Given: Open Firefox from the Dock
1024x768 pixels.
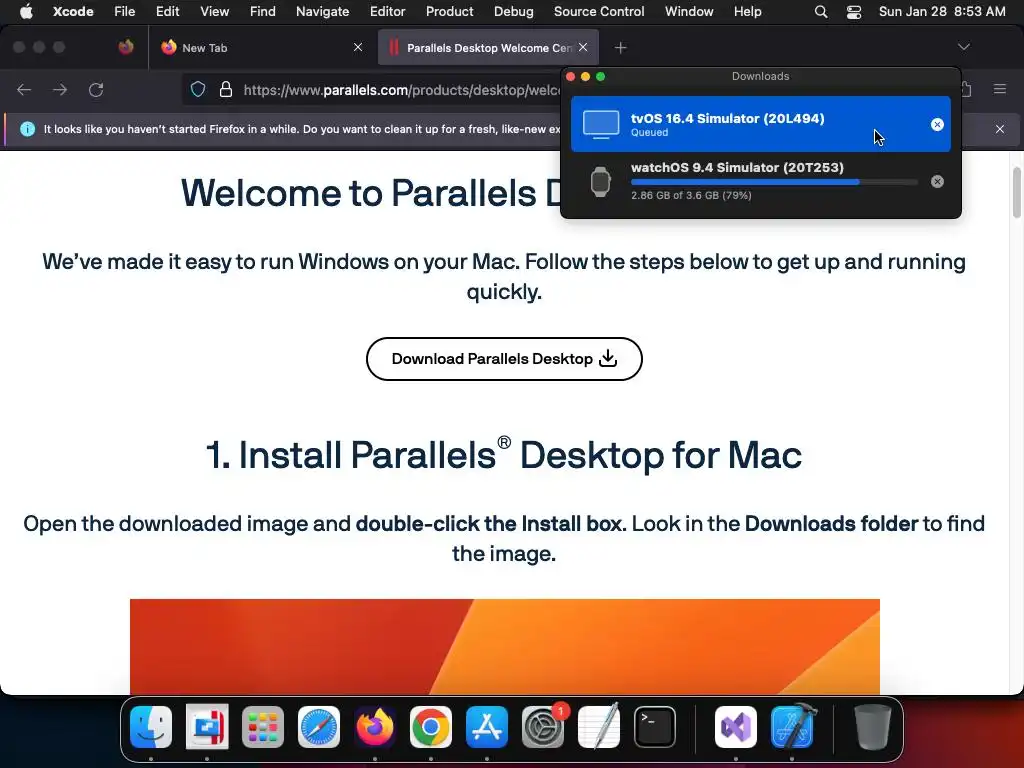Looking at the screenshot, I should tap(375, 726).
